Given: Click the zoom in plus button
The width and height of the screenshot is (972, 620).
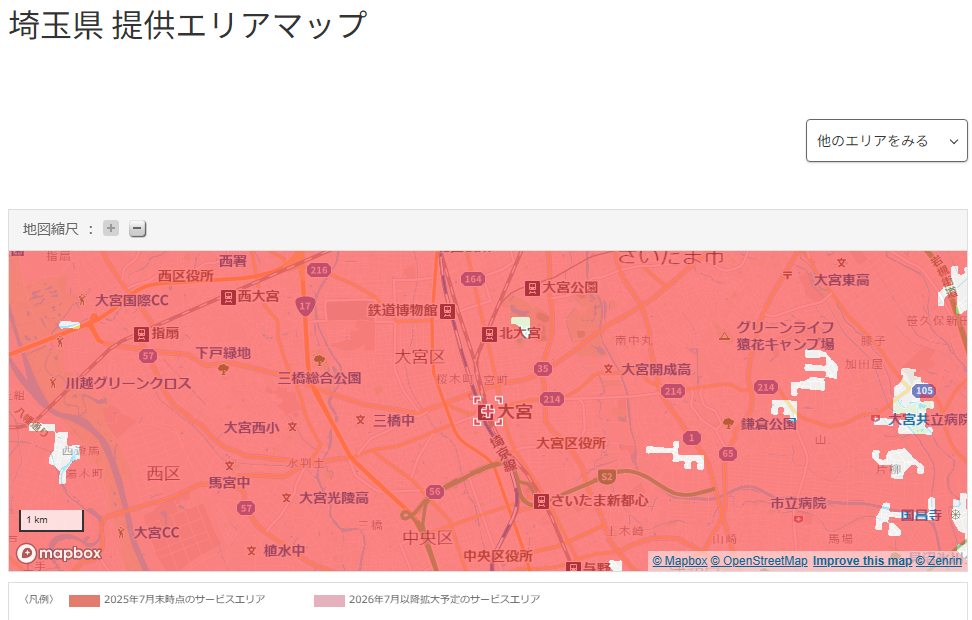Looking at the screenshot, I should (x=111, y=228).
